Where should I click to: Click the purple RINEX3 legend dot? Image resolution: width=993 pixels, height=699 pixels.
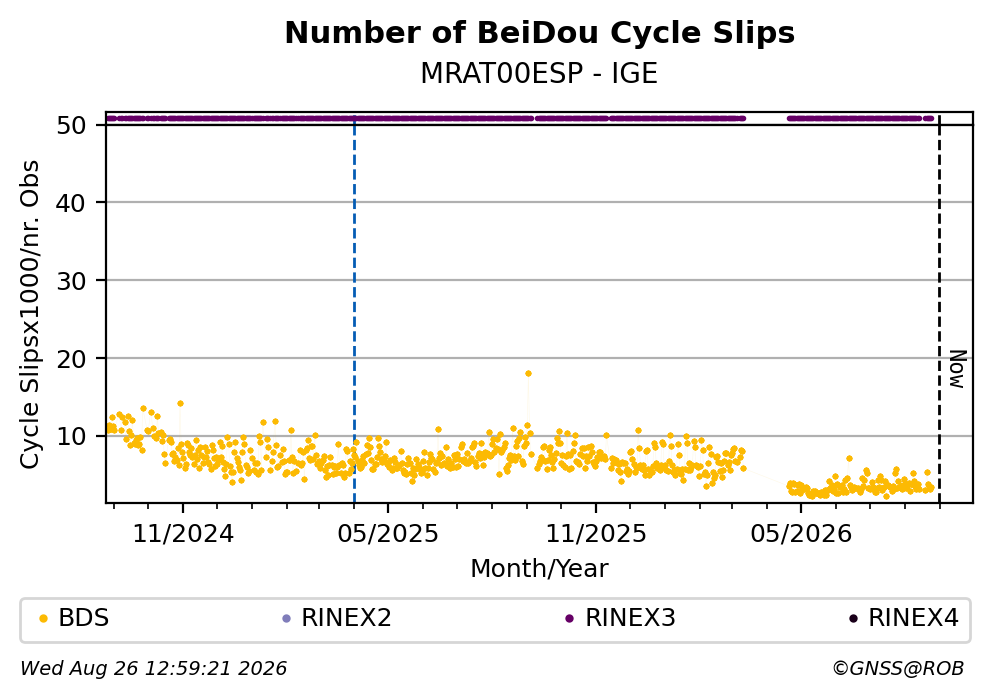pyautogui.click(x=569, y=619)
